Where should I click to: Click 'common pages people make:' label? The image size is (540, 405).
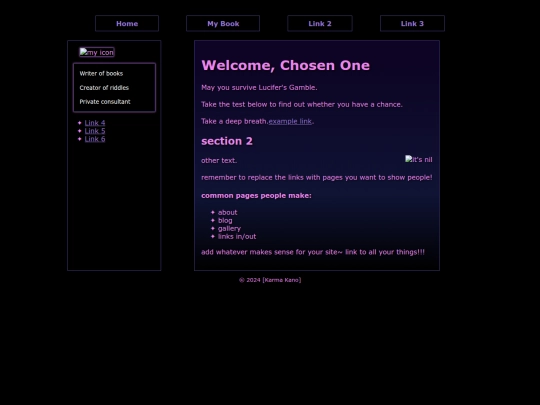(256, 196)
